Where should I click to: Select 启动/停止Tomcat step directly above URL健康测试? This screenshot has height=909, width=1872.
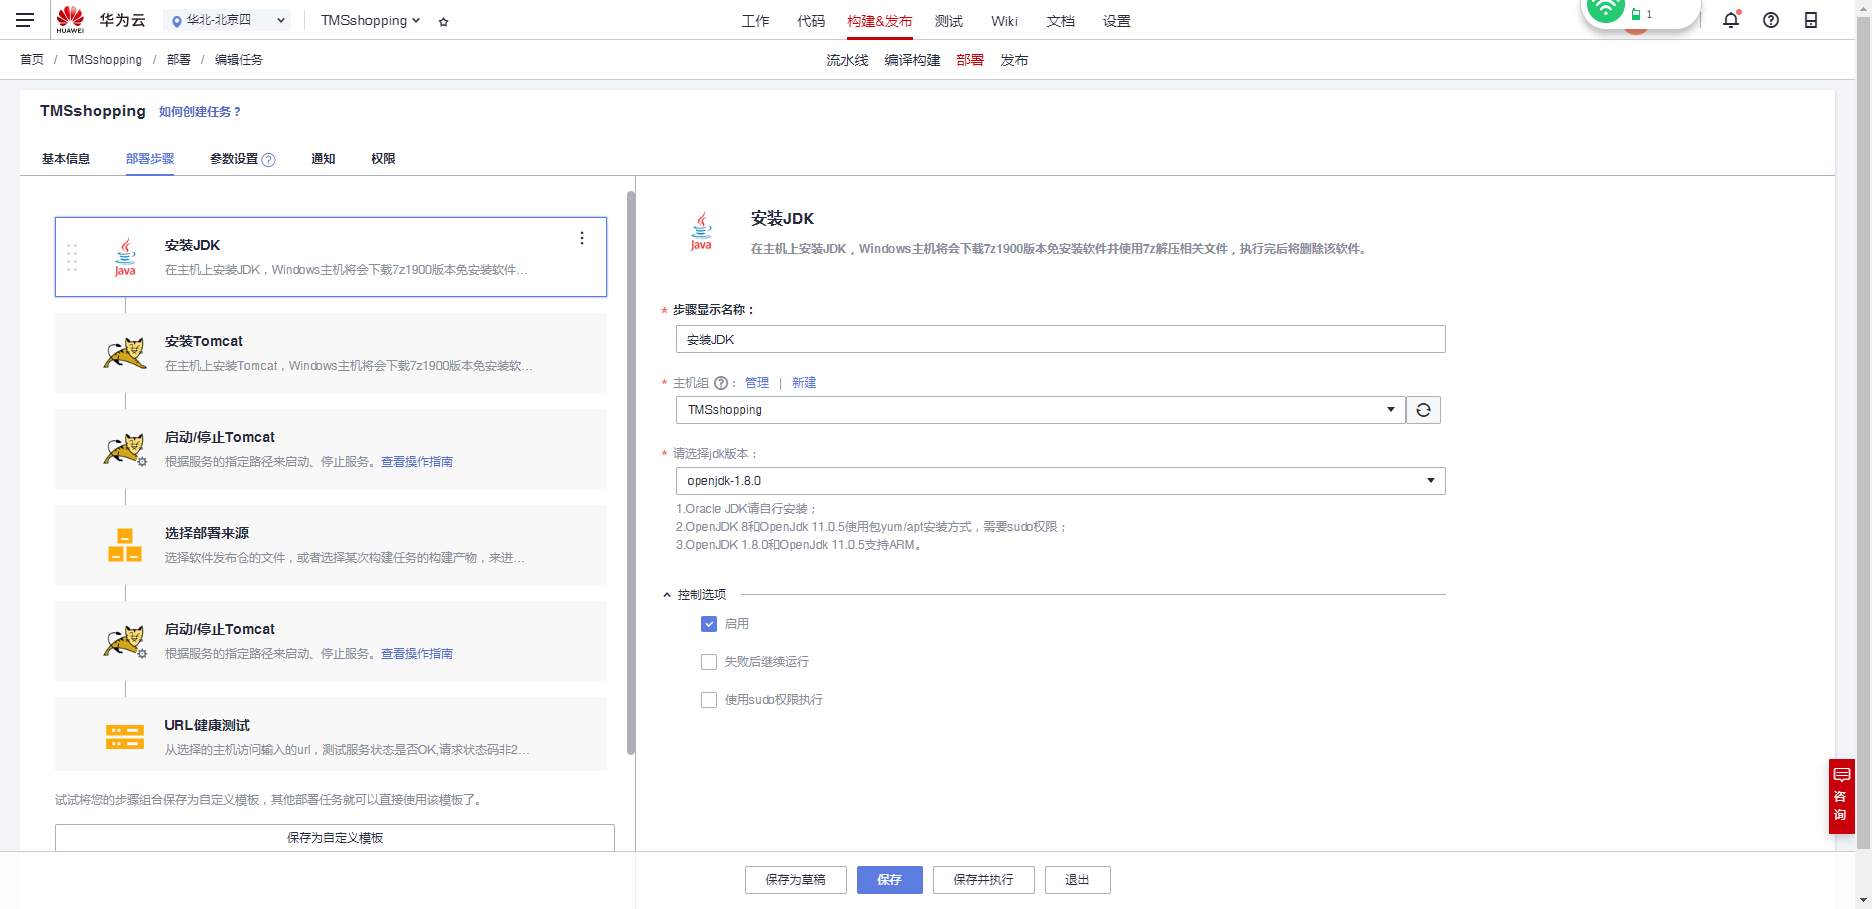pyautogui.click(x=331, y=641)
